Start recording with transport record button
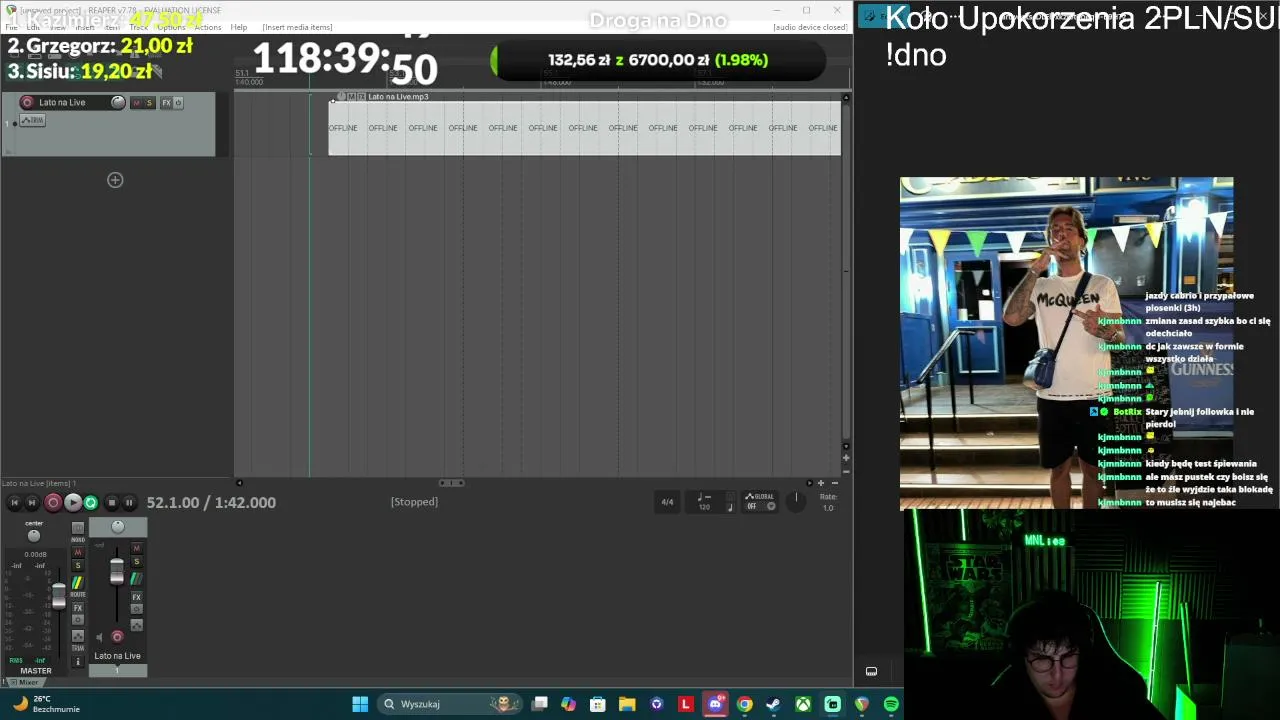 pos(53,503)
